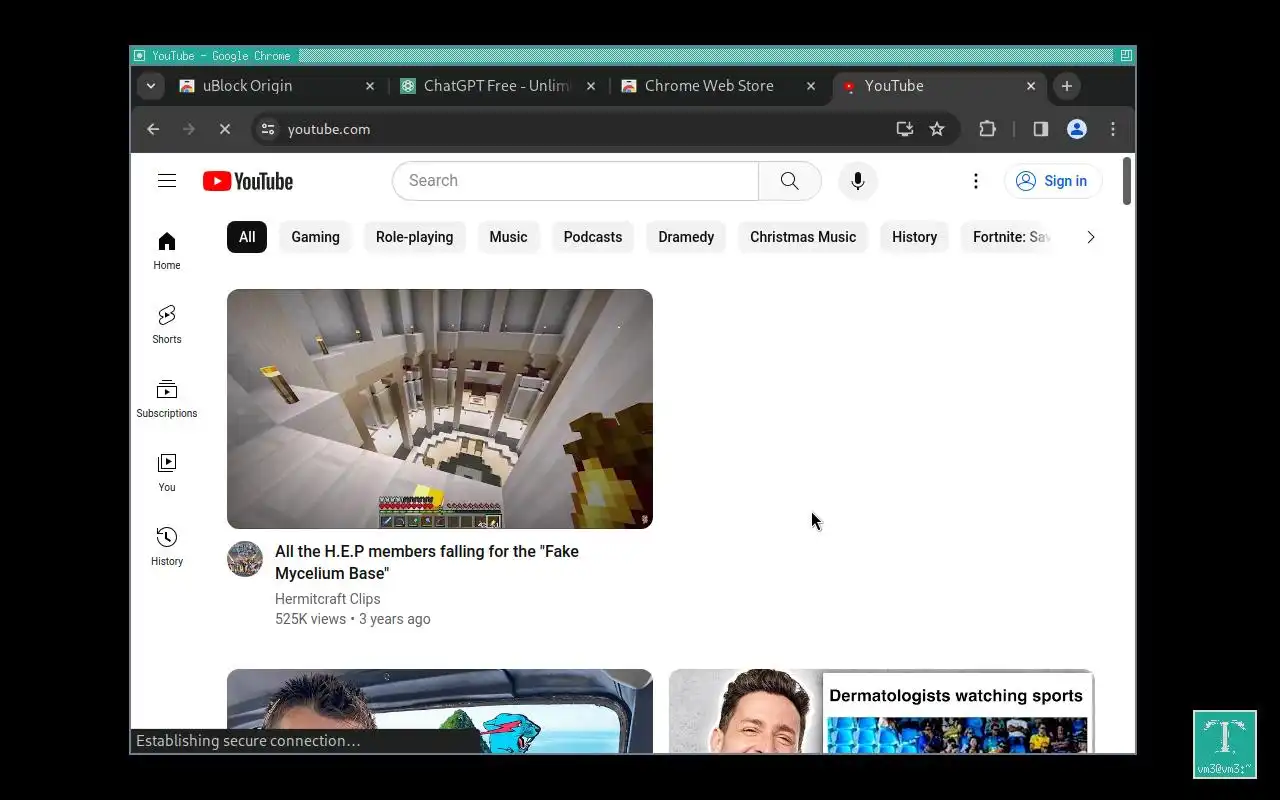This screenshot has width=1280, height=800.
Task: Click the Hermitcraft Clips channel avatar
Action: click(x=245, y=559)
